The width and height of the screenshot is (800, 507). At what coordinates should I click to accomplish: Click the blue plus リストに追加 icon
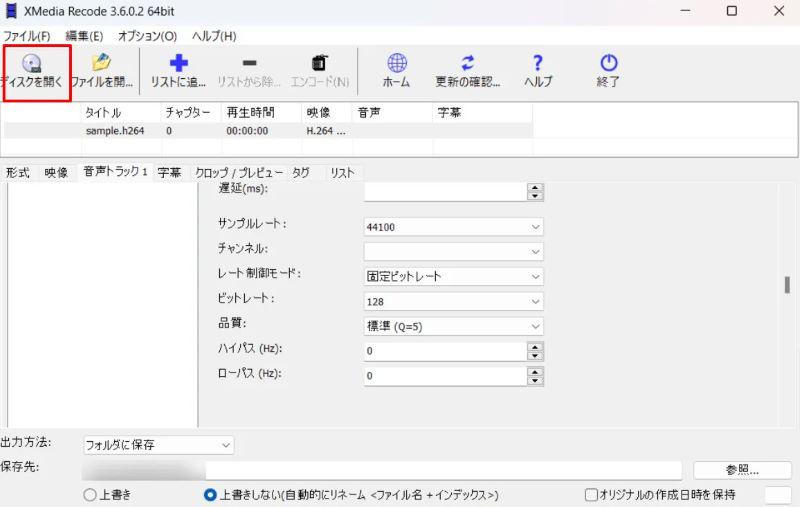[x=179, y=64]
